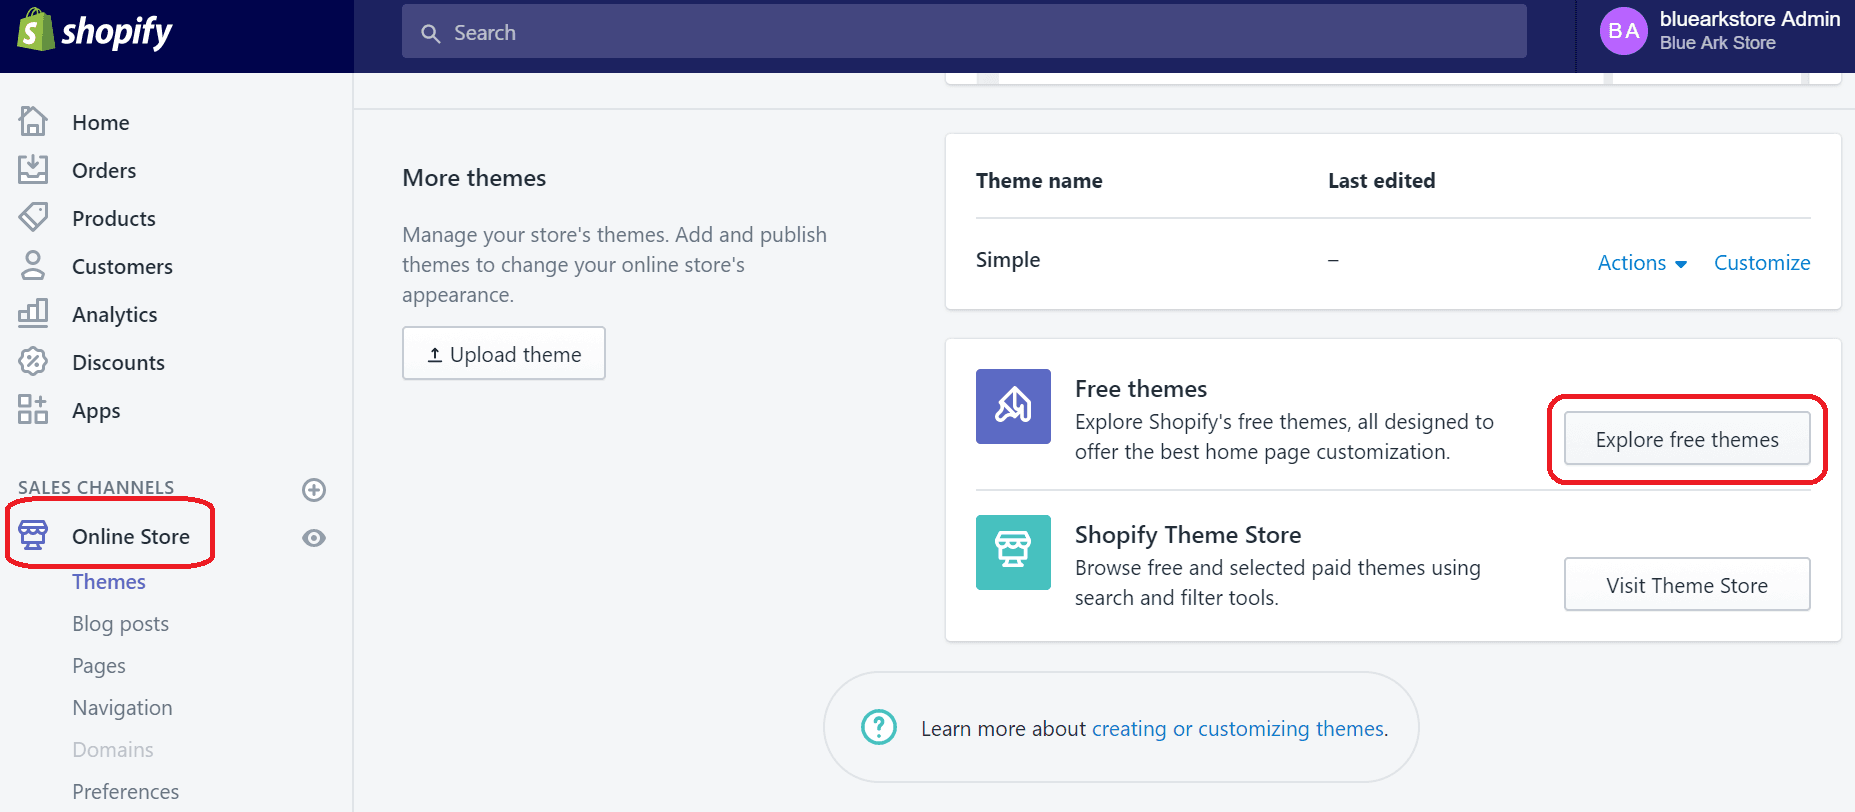The image size is (1855, 812).
Task: Click the Shopify logo
Action: tap(95, 31)
